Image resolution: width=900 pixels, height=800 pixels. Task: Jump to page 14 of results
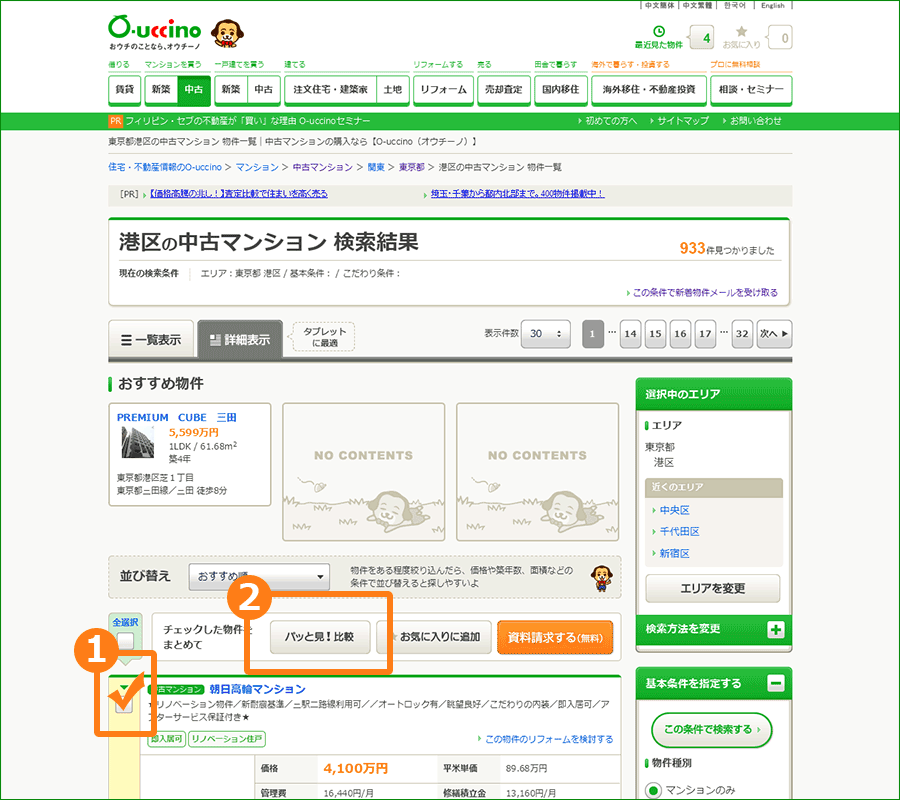[630, 333]
